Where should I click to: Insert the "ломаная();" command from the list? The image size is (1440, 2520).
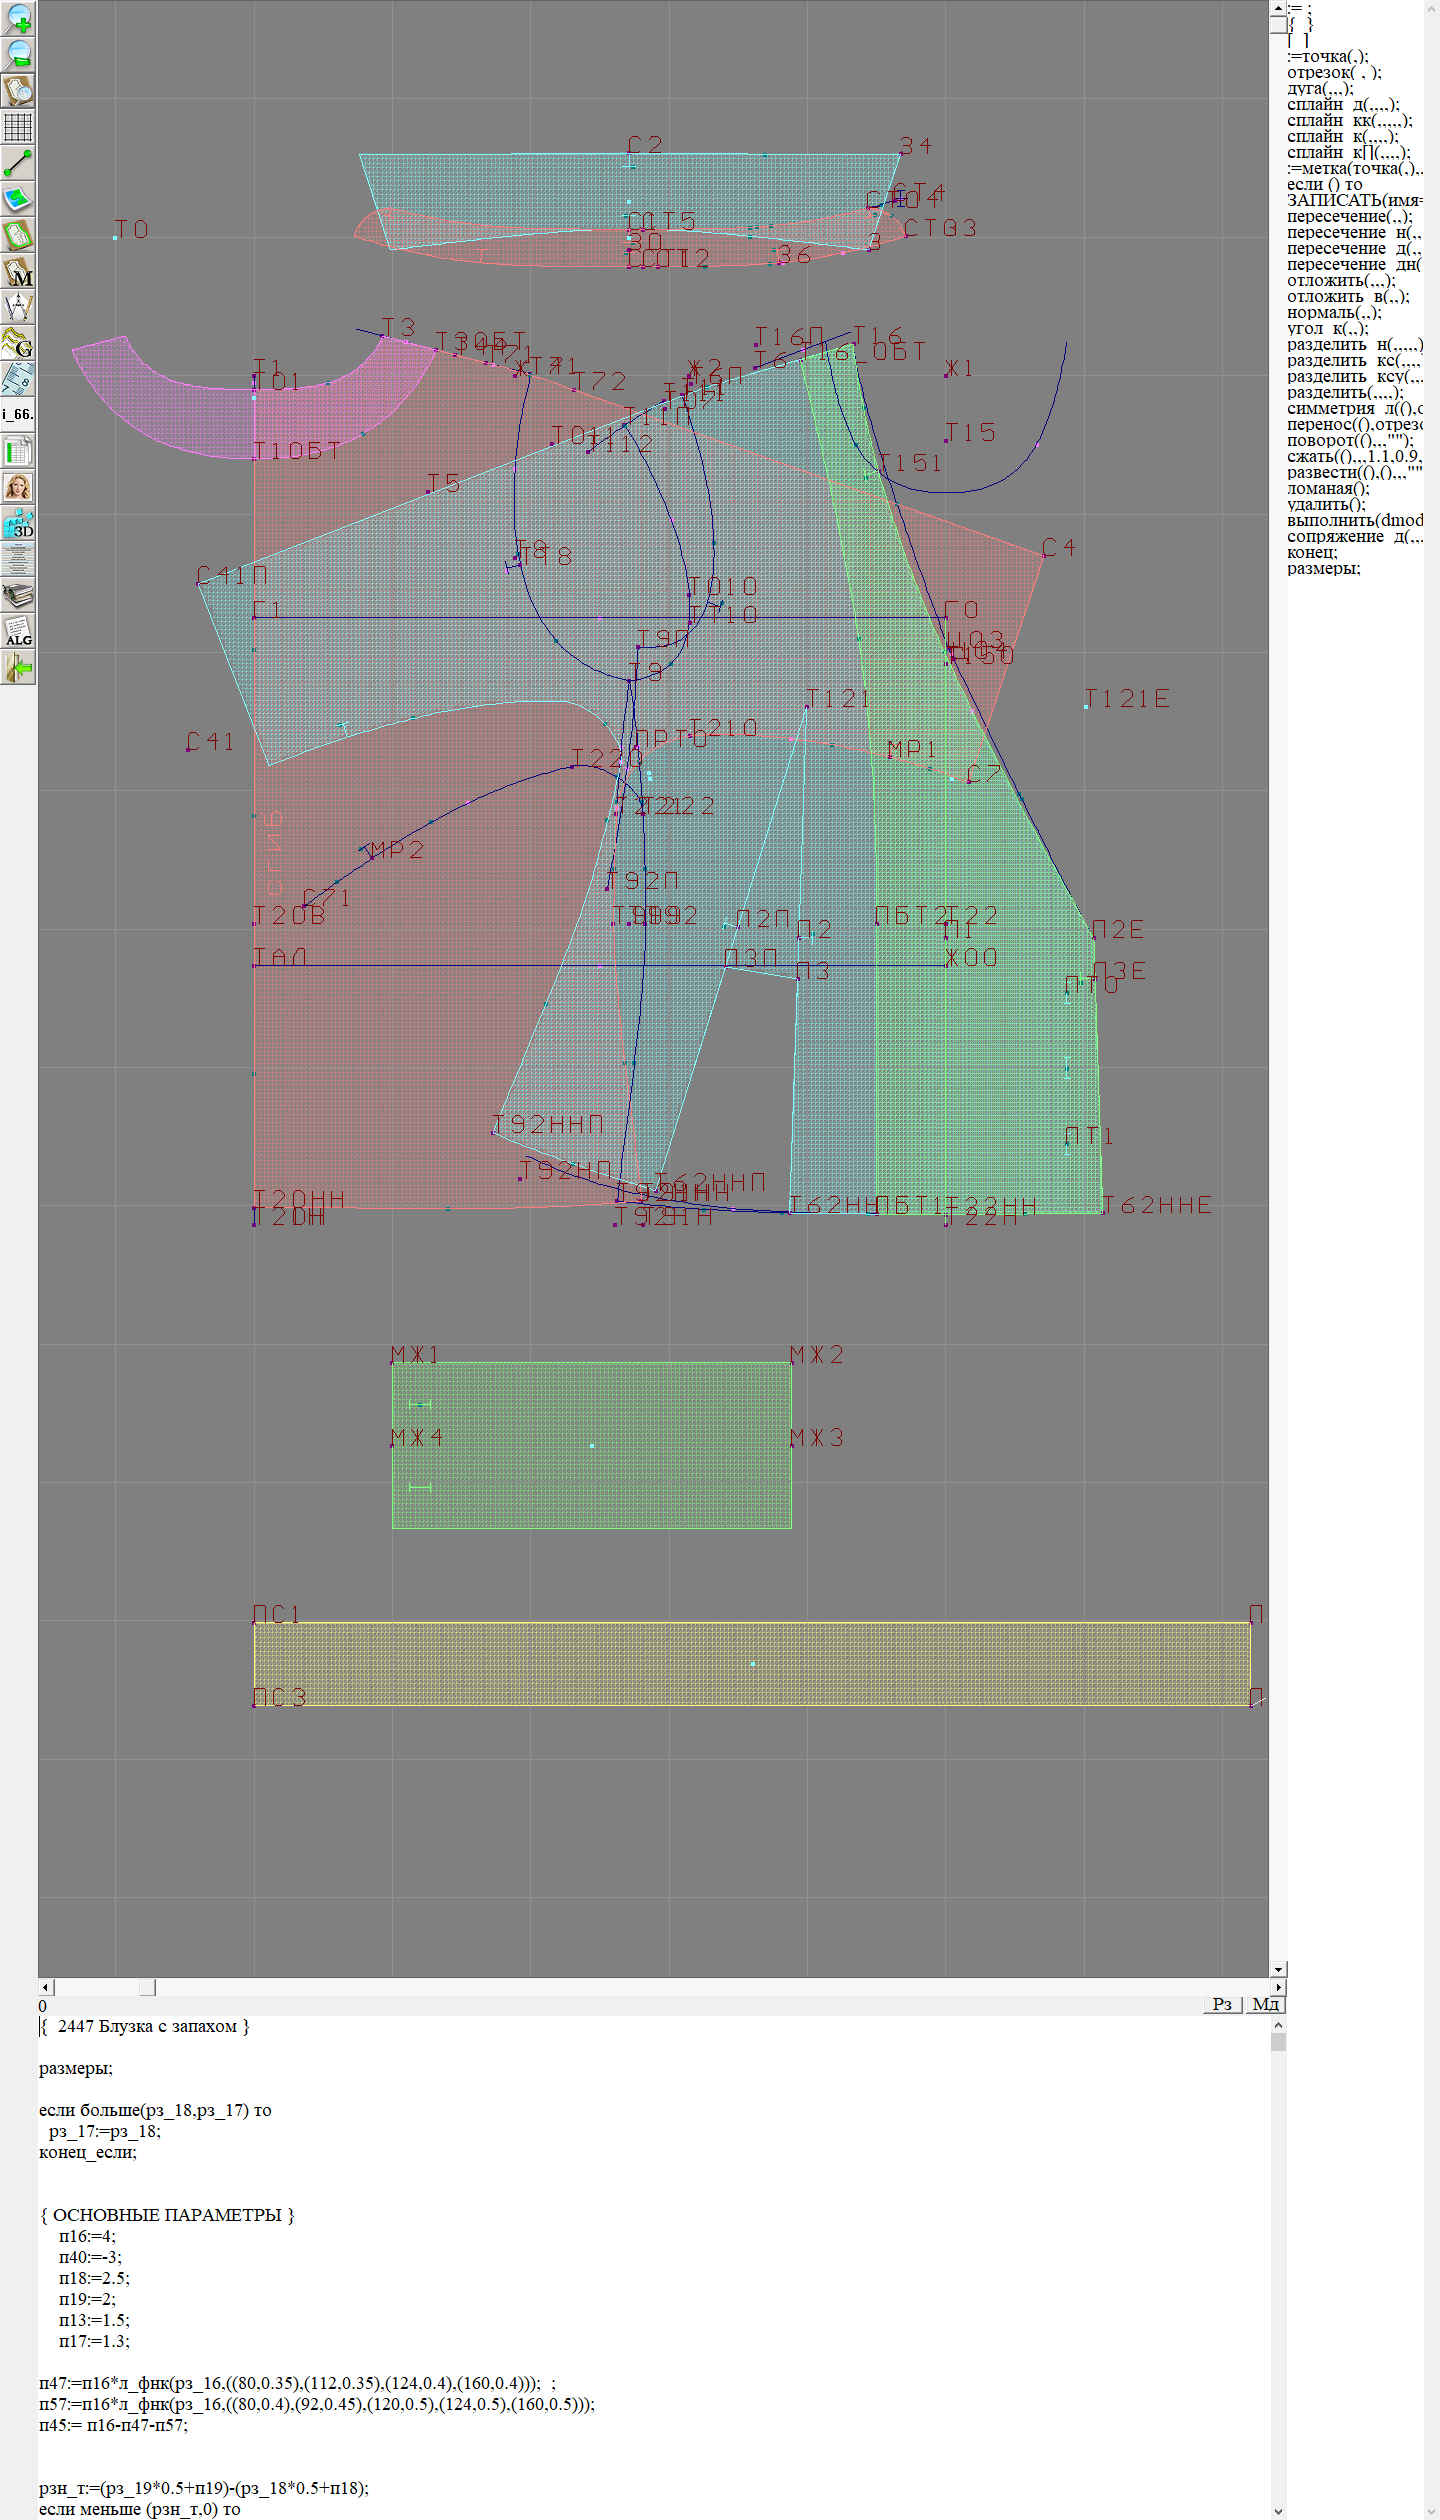tap(1328, 488)
